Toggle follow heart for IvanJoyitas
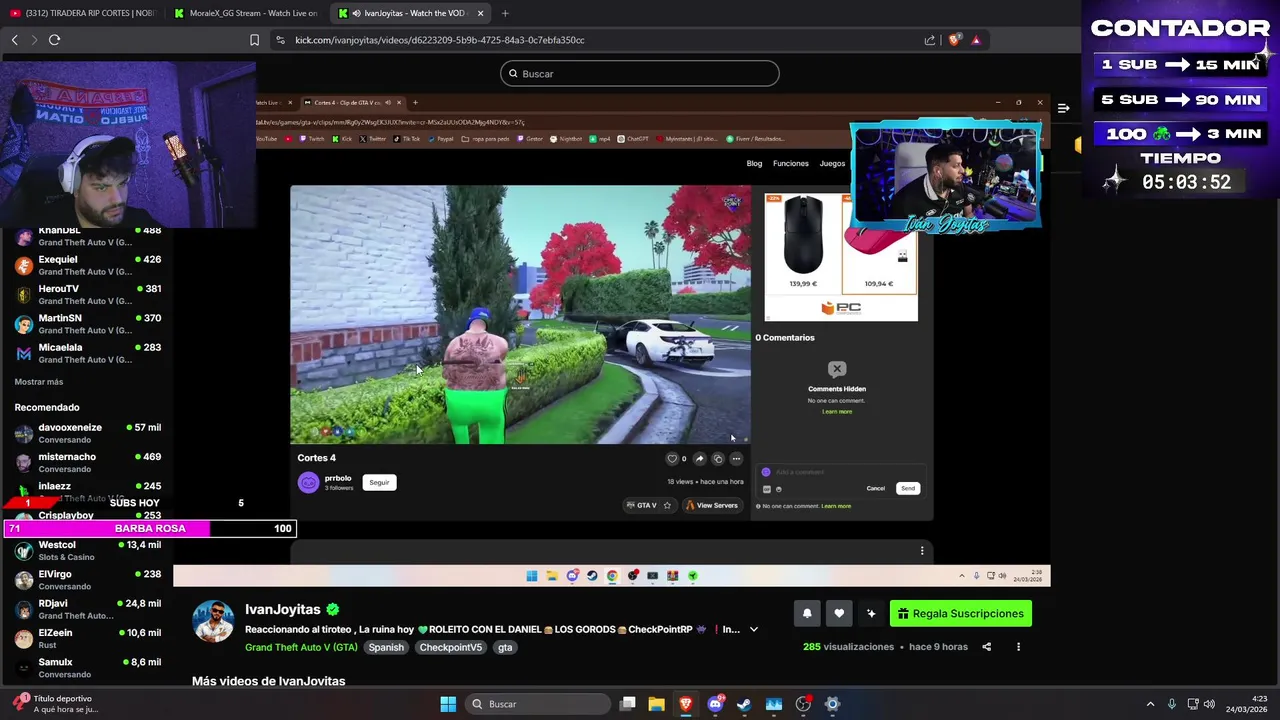This screenshot has width=1280, height=720. (839, 613)
